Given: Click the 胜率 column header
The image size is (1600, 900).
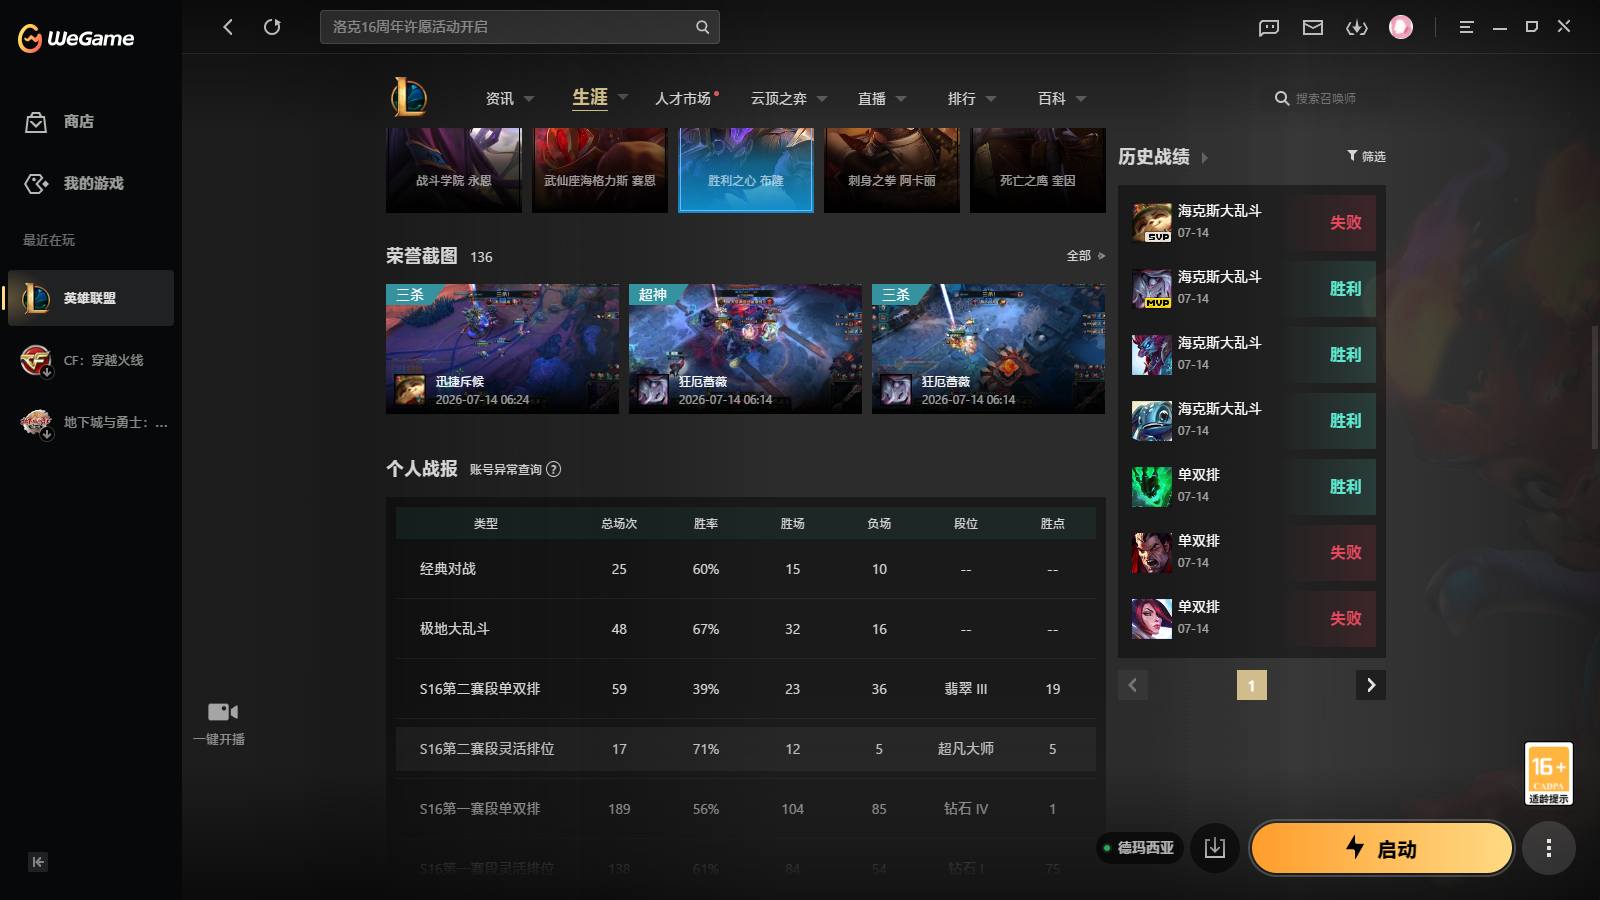Looking at the screenshot, I should tap(706, 523).
